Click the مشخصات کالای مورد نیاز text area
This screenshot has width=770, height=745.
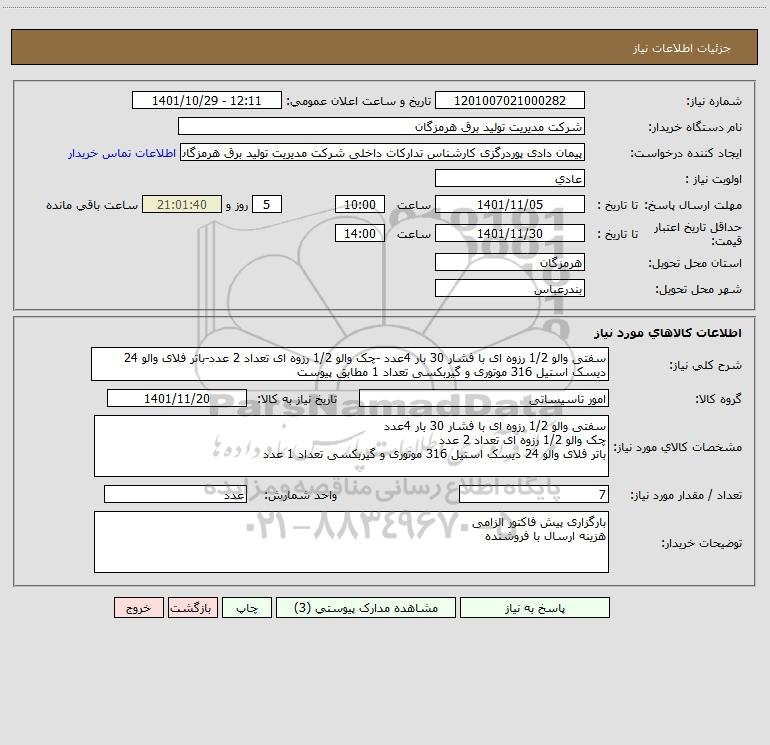point(351,446)
